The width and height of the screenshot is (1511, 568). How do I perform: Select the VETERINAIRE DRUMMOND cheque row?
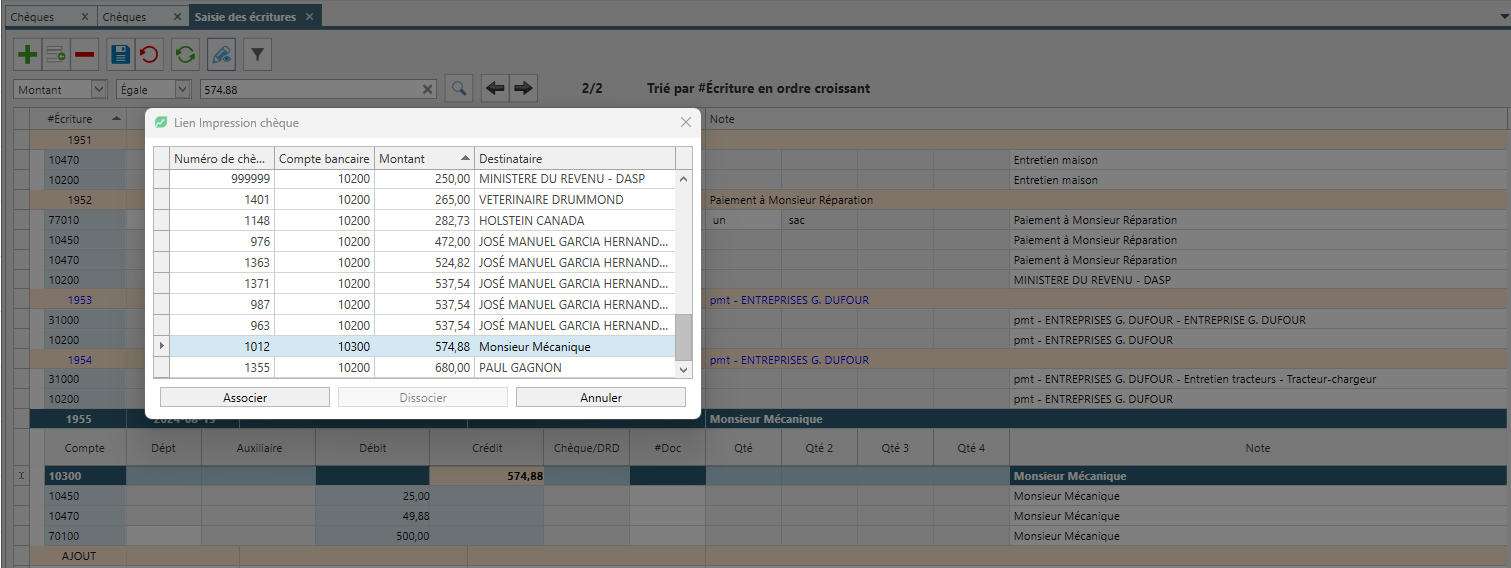click(415, 200)
